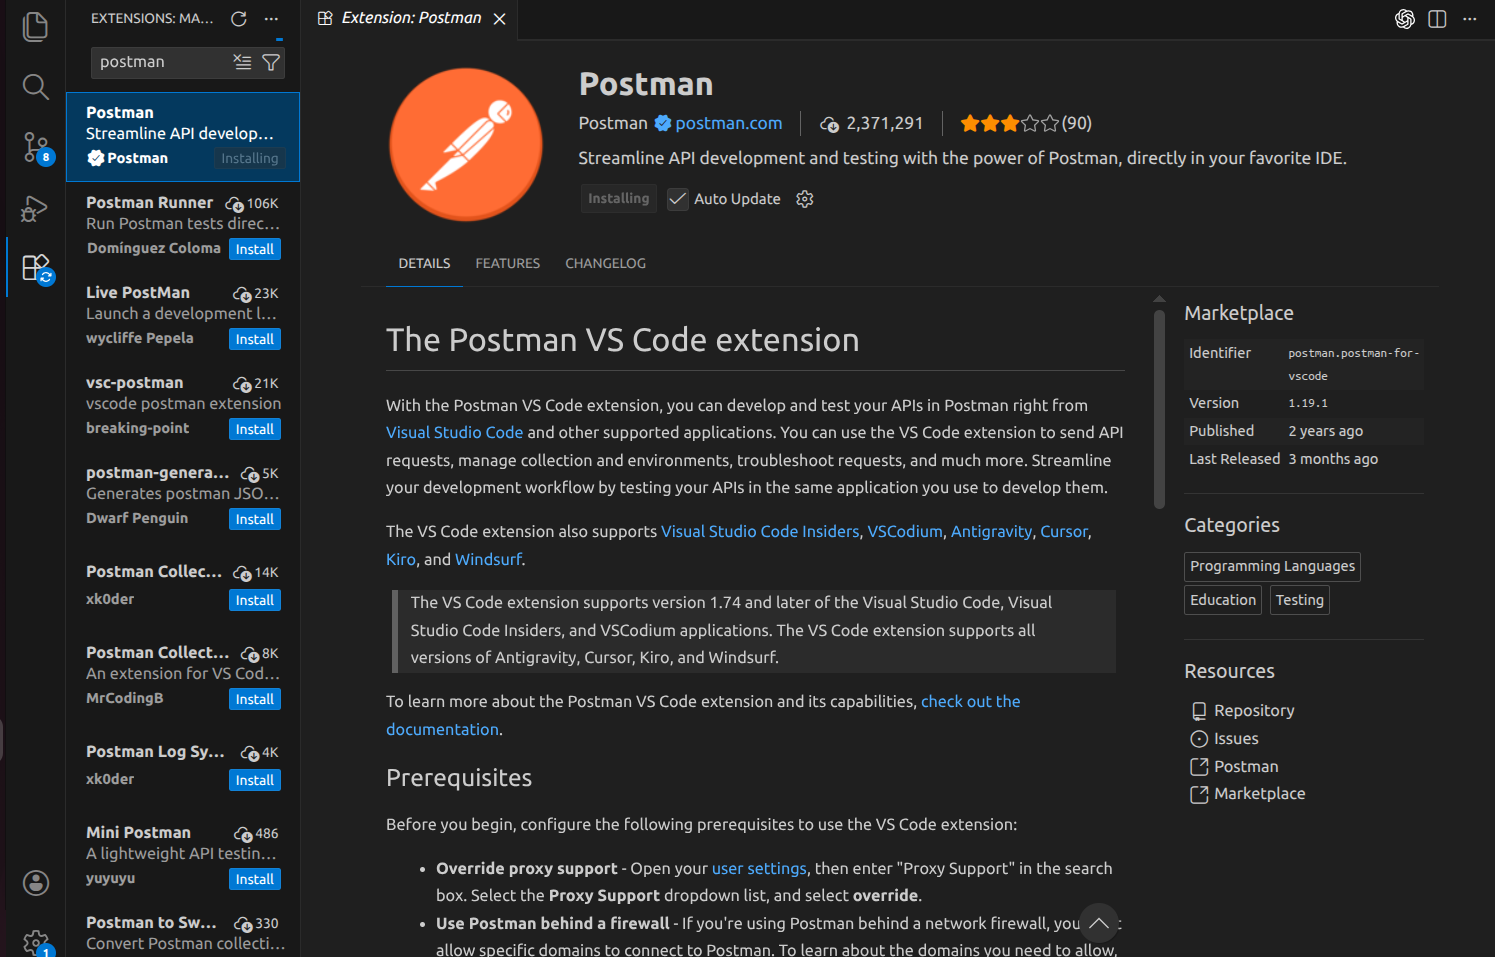Click inside the postman search field
Image resolution: width=1495 pixels, height=957 pixels.
click(160, 62)
